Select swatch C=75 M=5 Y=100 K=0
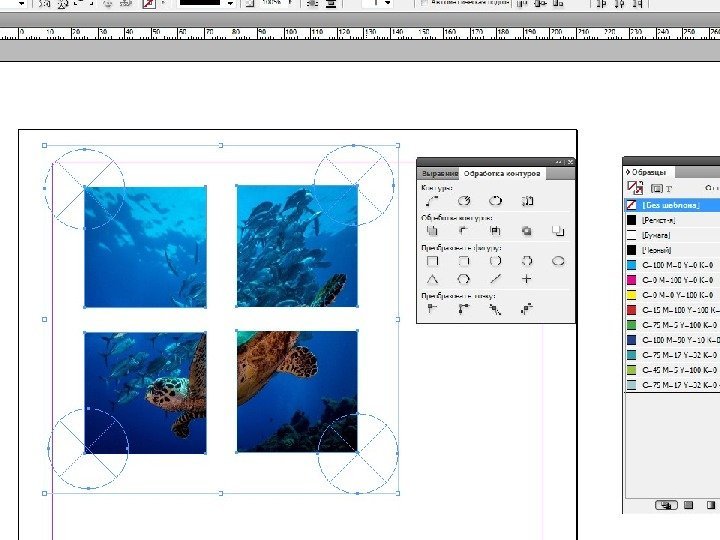 pos(672,325)
